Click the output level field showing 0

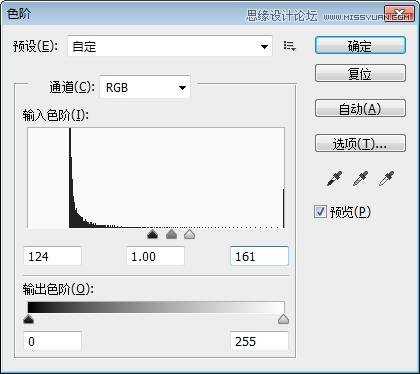point(52,341)
